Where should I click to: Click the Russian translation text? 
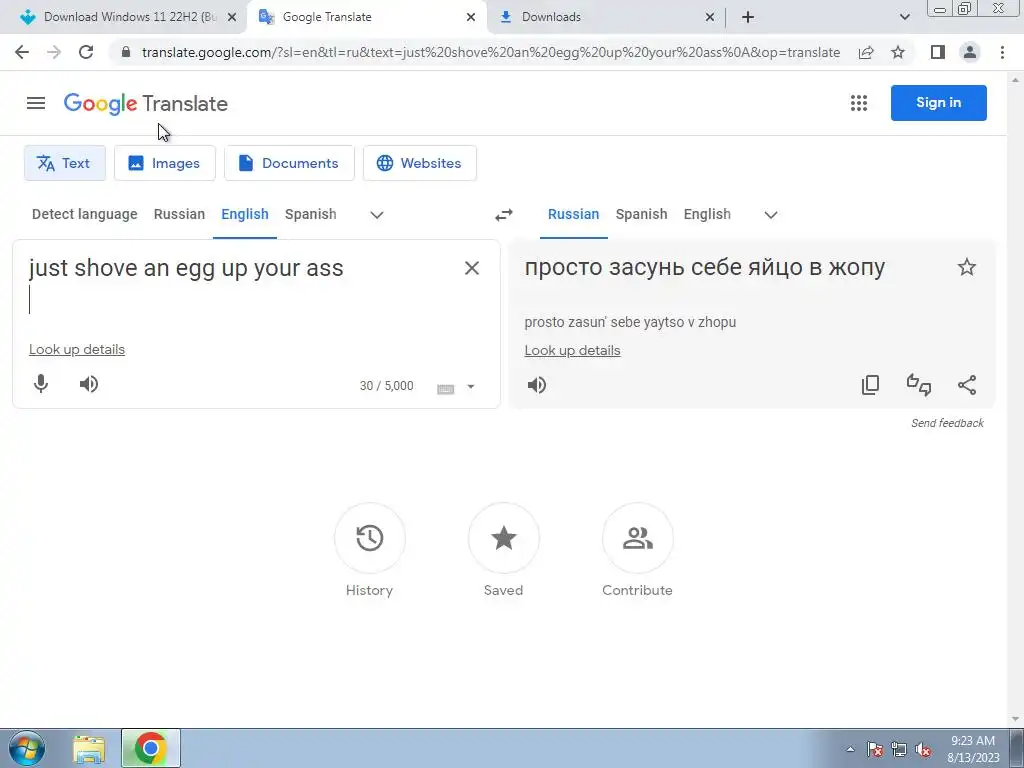point(705,267)
